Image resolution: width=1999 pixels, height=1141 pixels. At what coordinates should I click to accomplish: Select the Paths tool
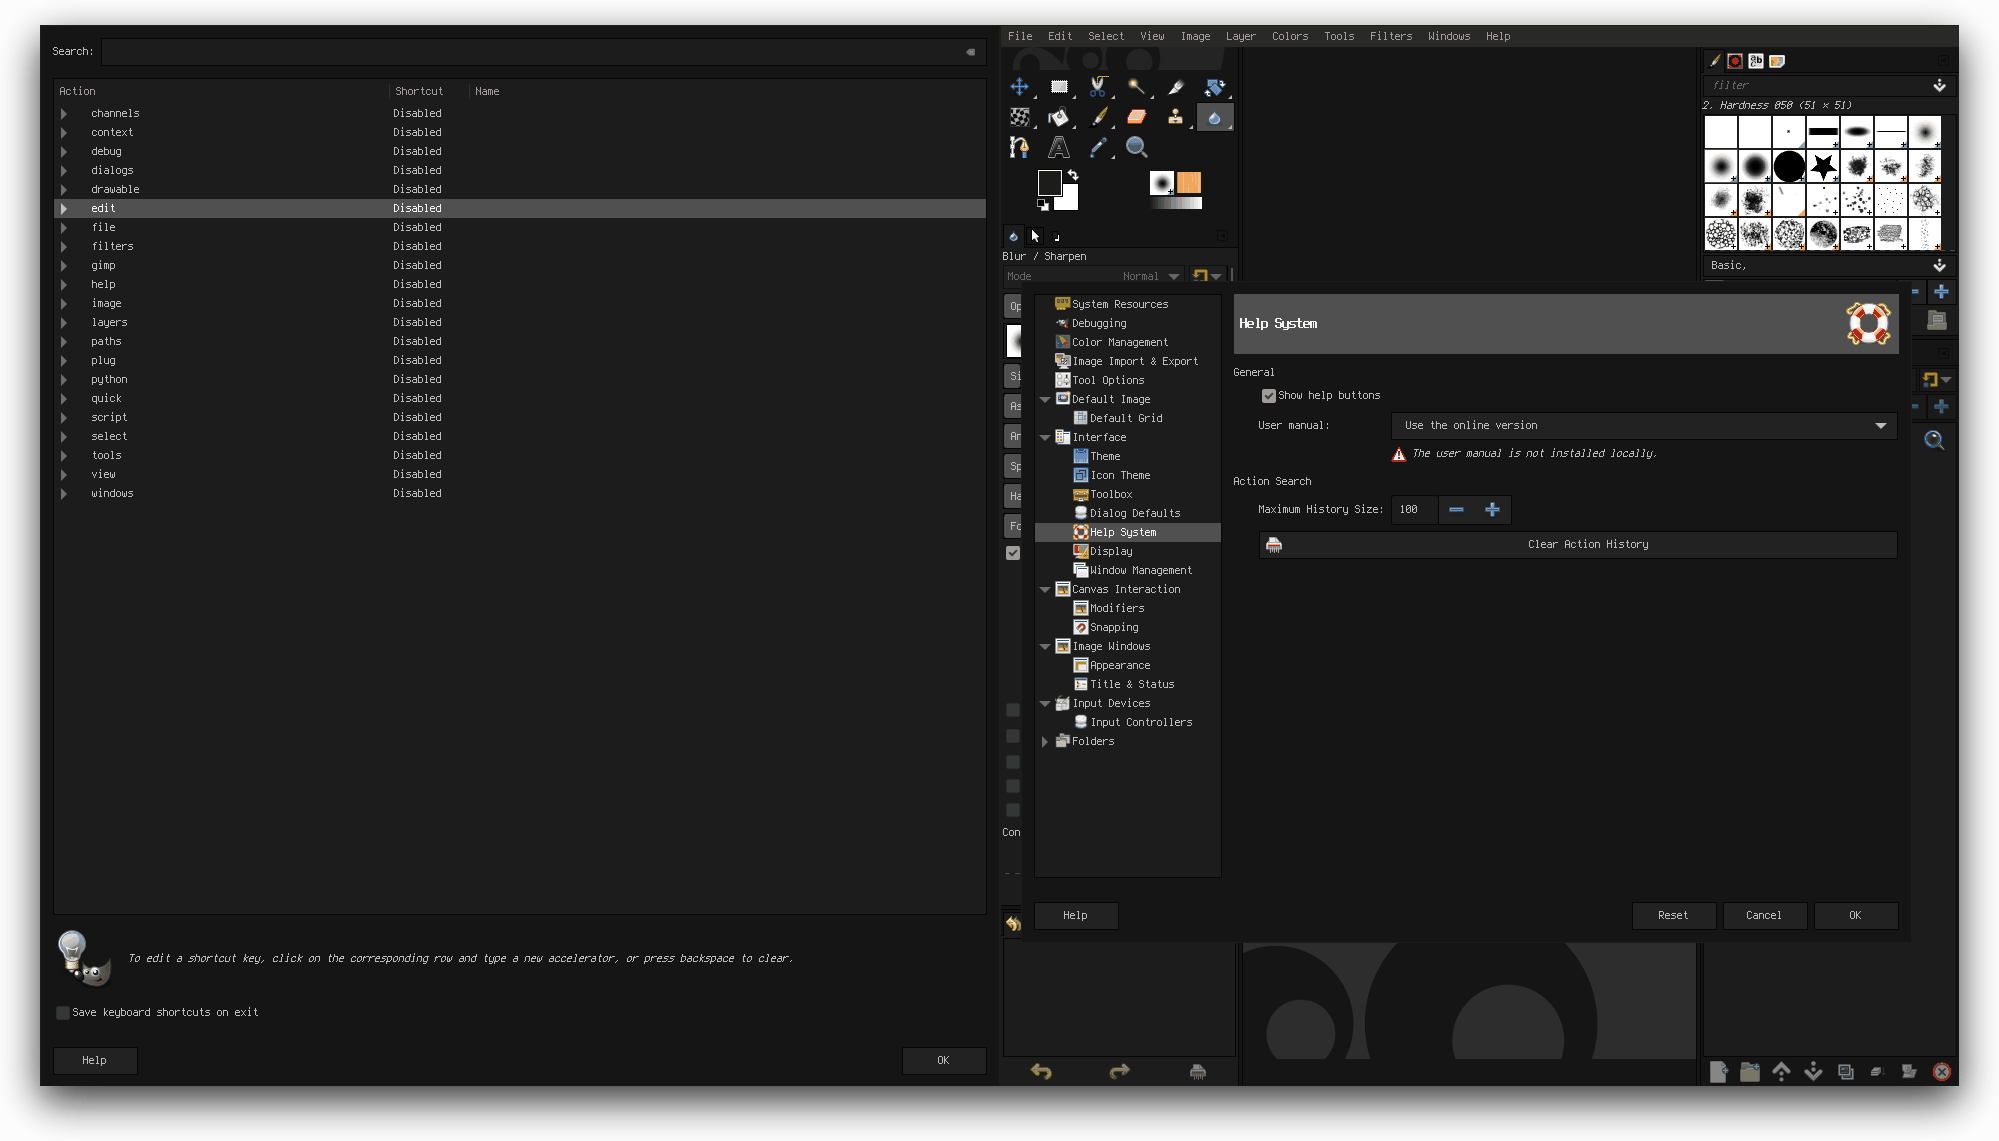[1019, 147]
